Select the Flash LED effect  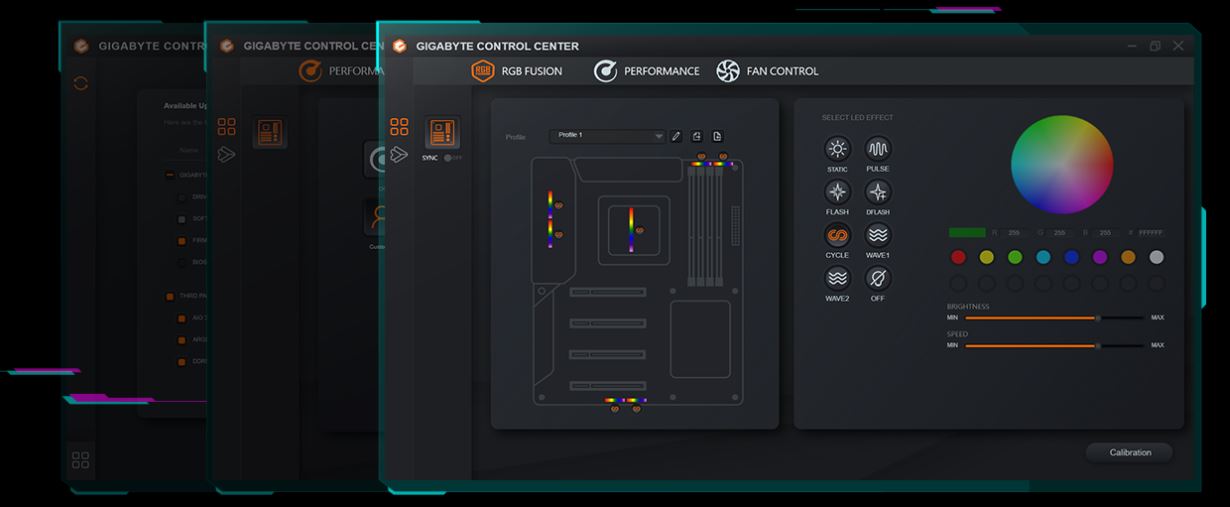837,193
